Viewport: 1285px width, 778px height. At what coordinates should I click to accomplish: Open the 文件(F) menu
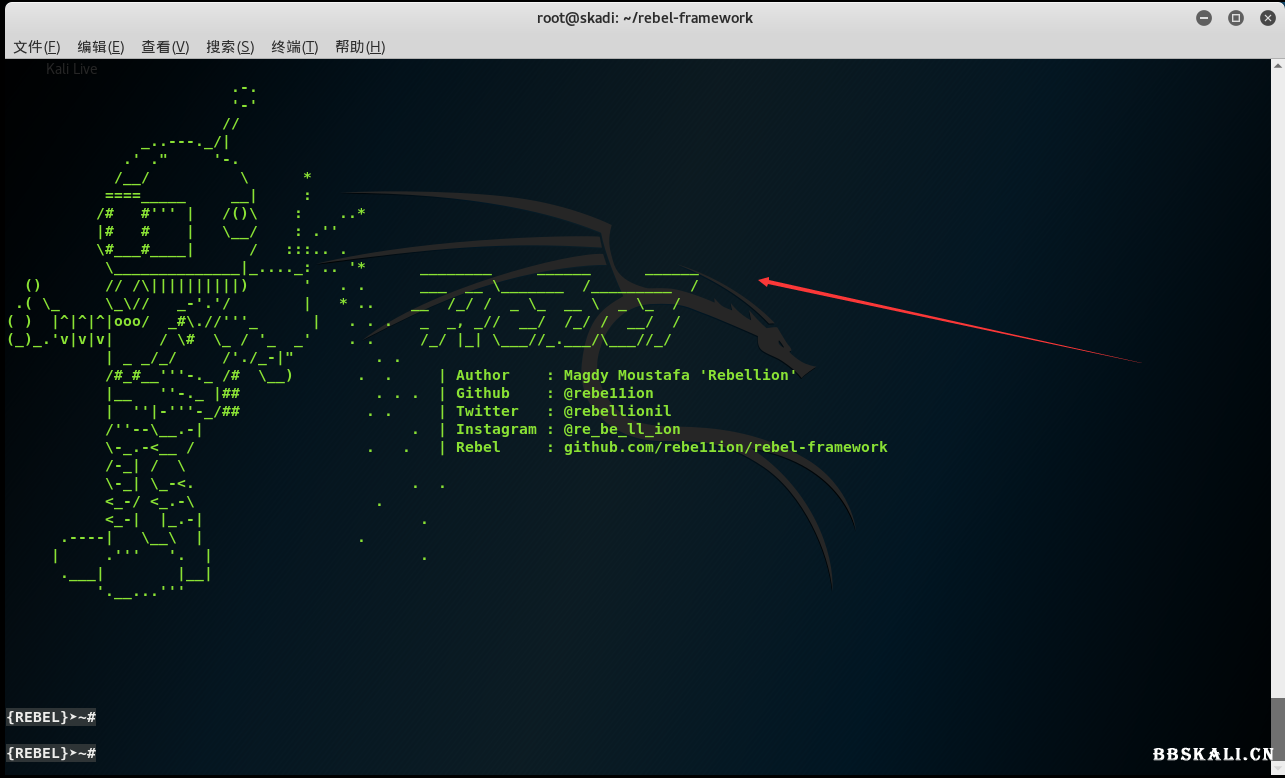point(37,47)
